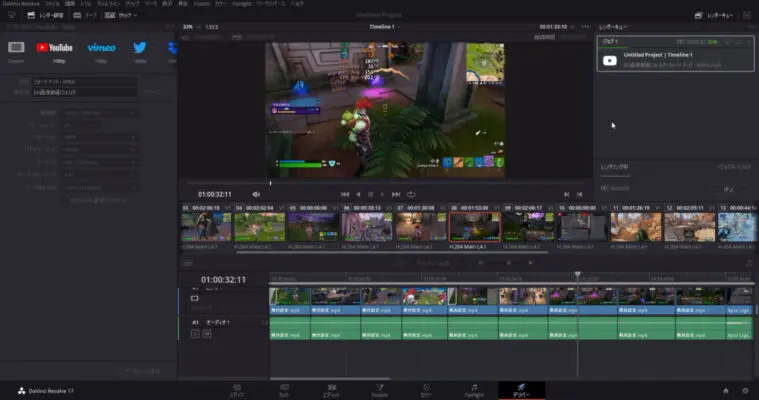Image resolution: width=759 pixels, height=400 pixels.
Task: Select clip 04 thumbnail in clip strip
Action: [x=259, y=227]
